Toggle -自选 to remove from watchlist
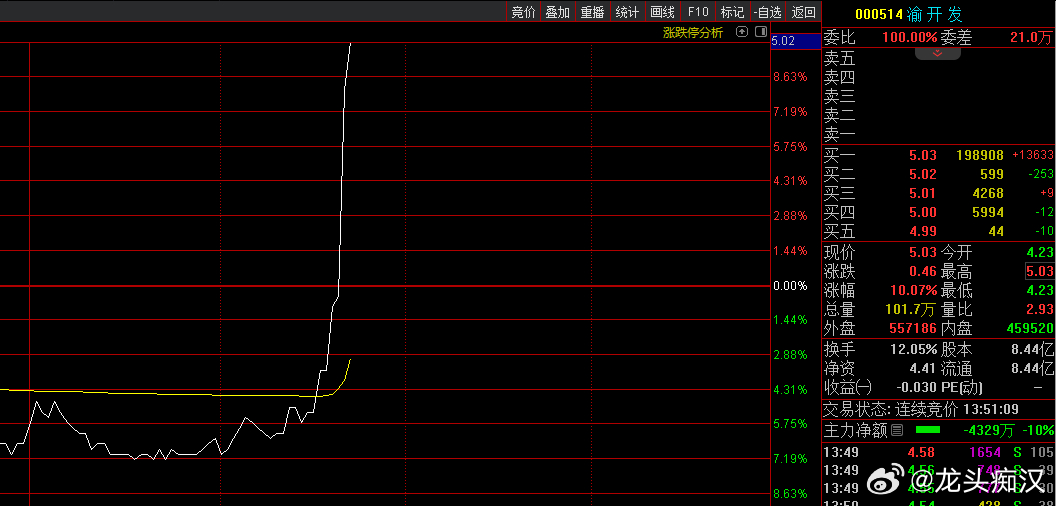 coord(767,12)
